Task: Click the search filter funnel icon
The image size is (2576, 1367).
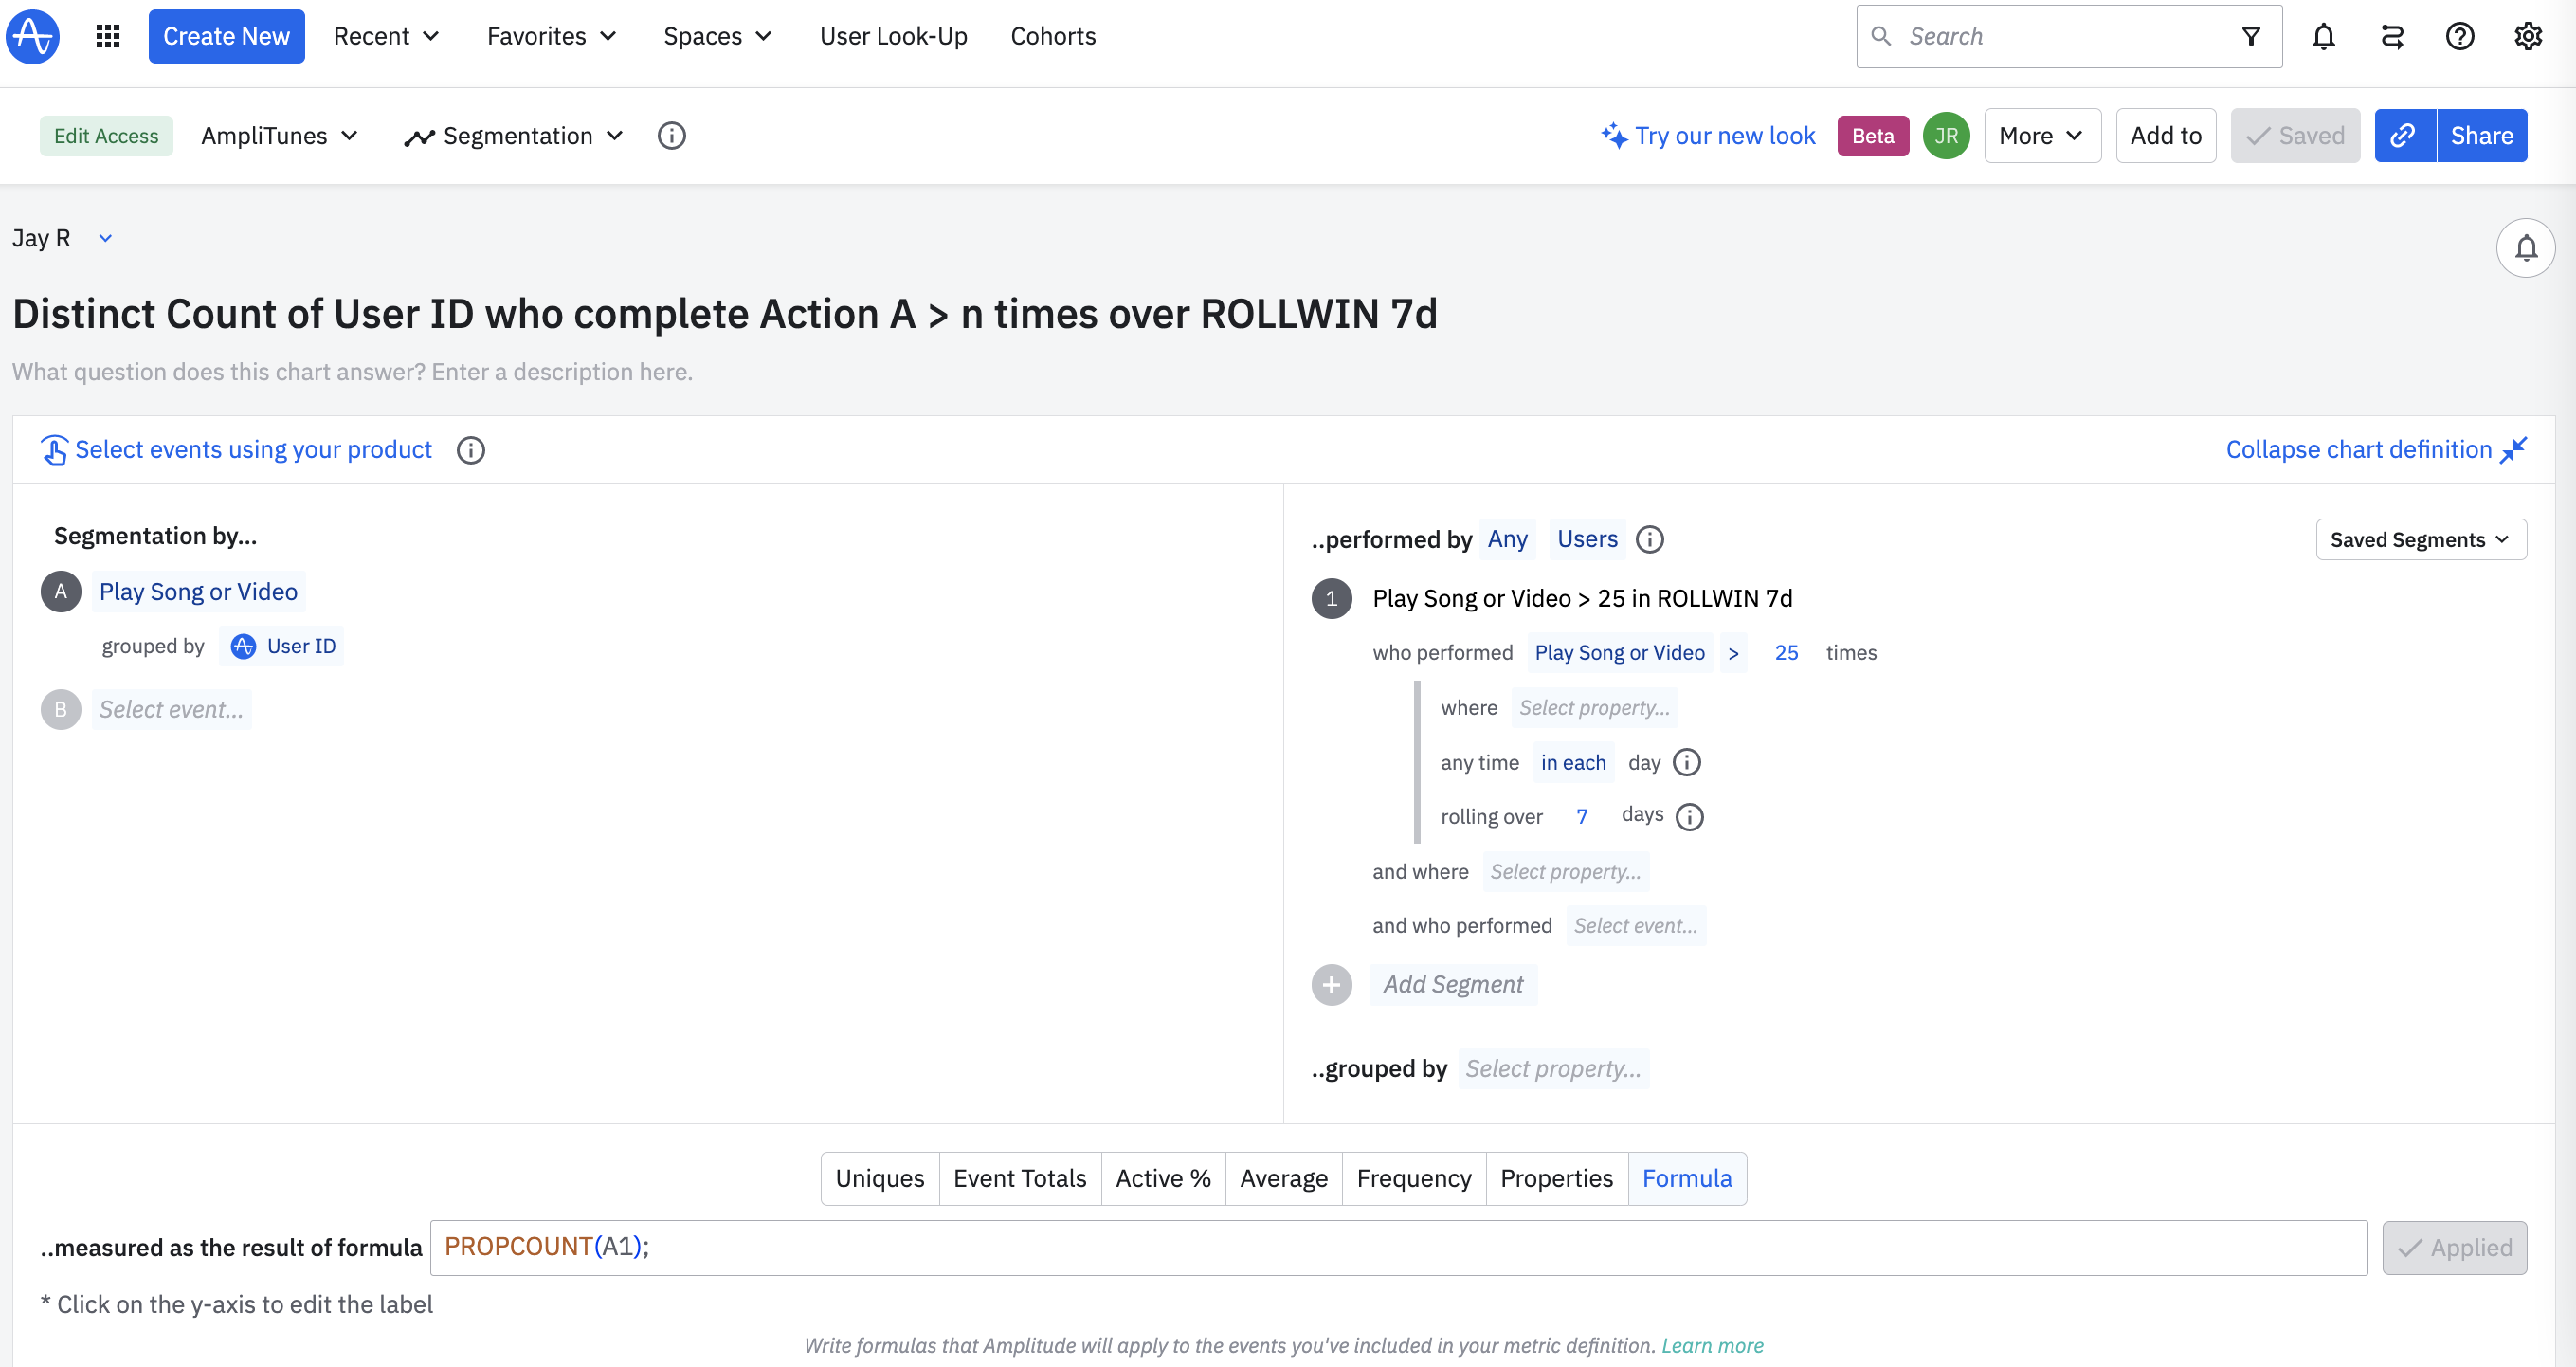Action: (2250, 36)
